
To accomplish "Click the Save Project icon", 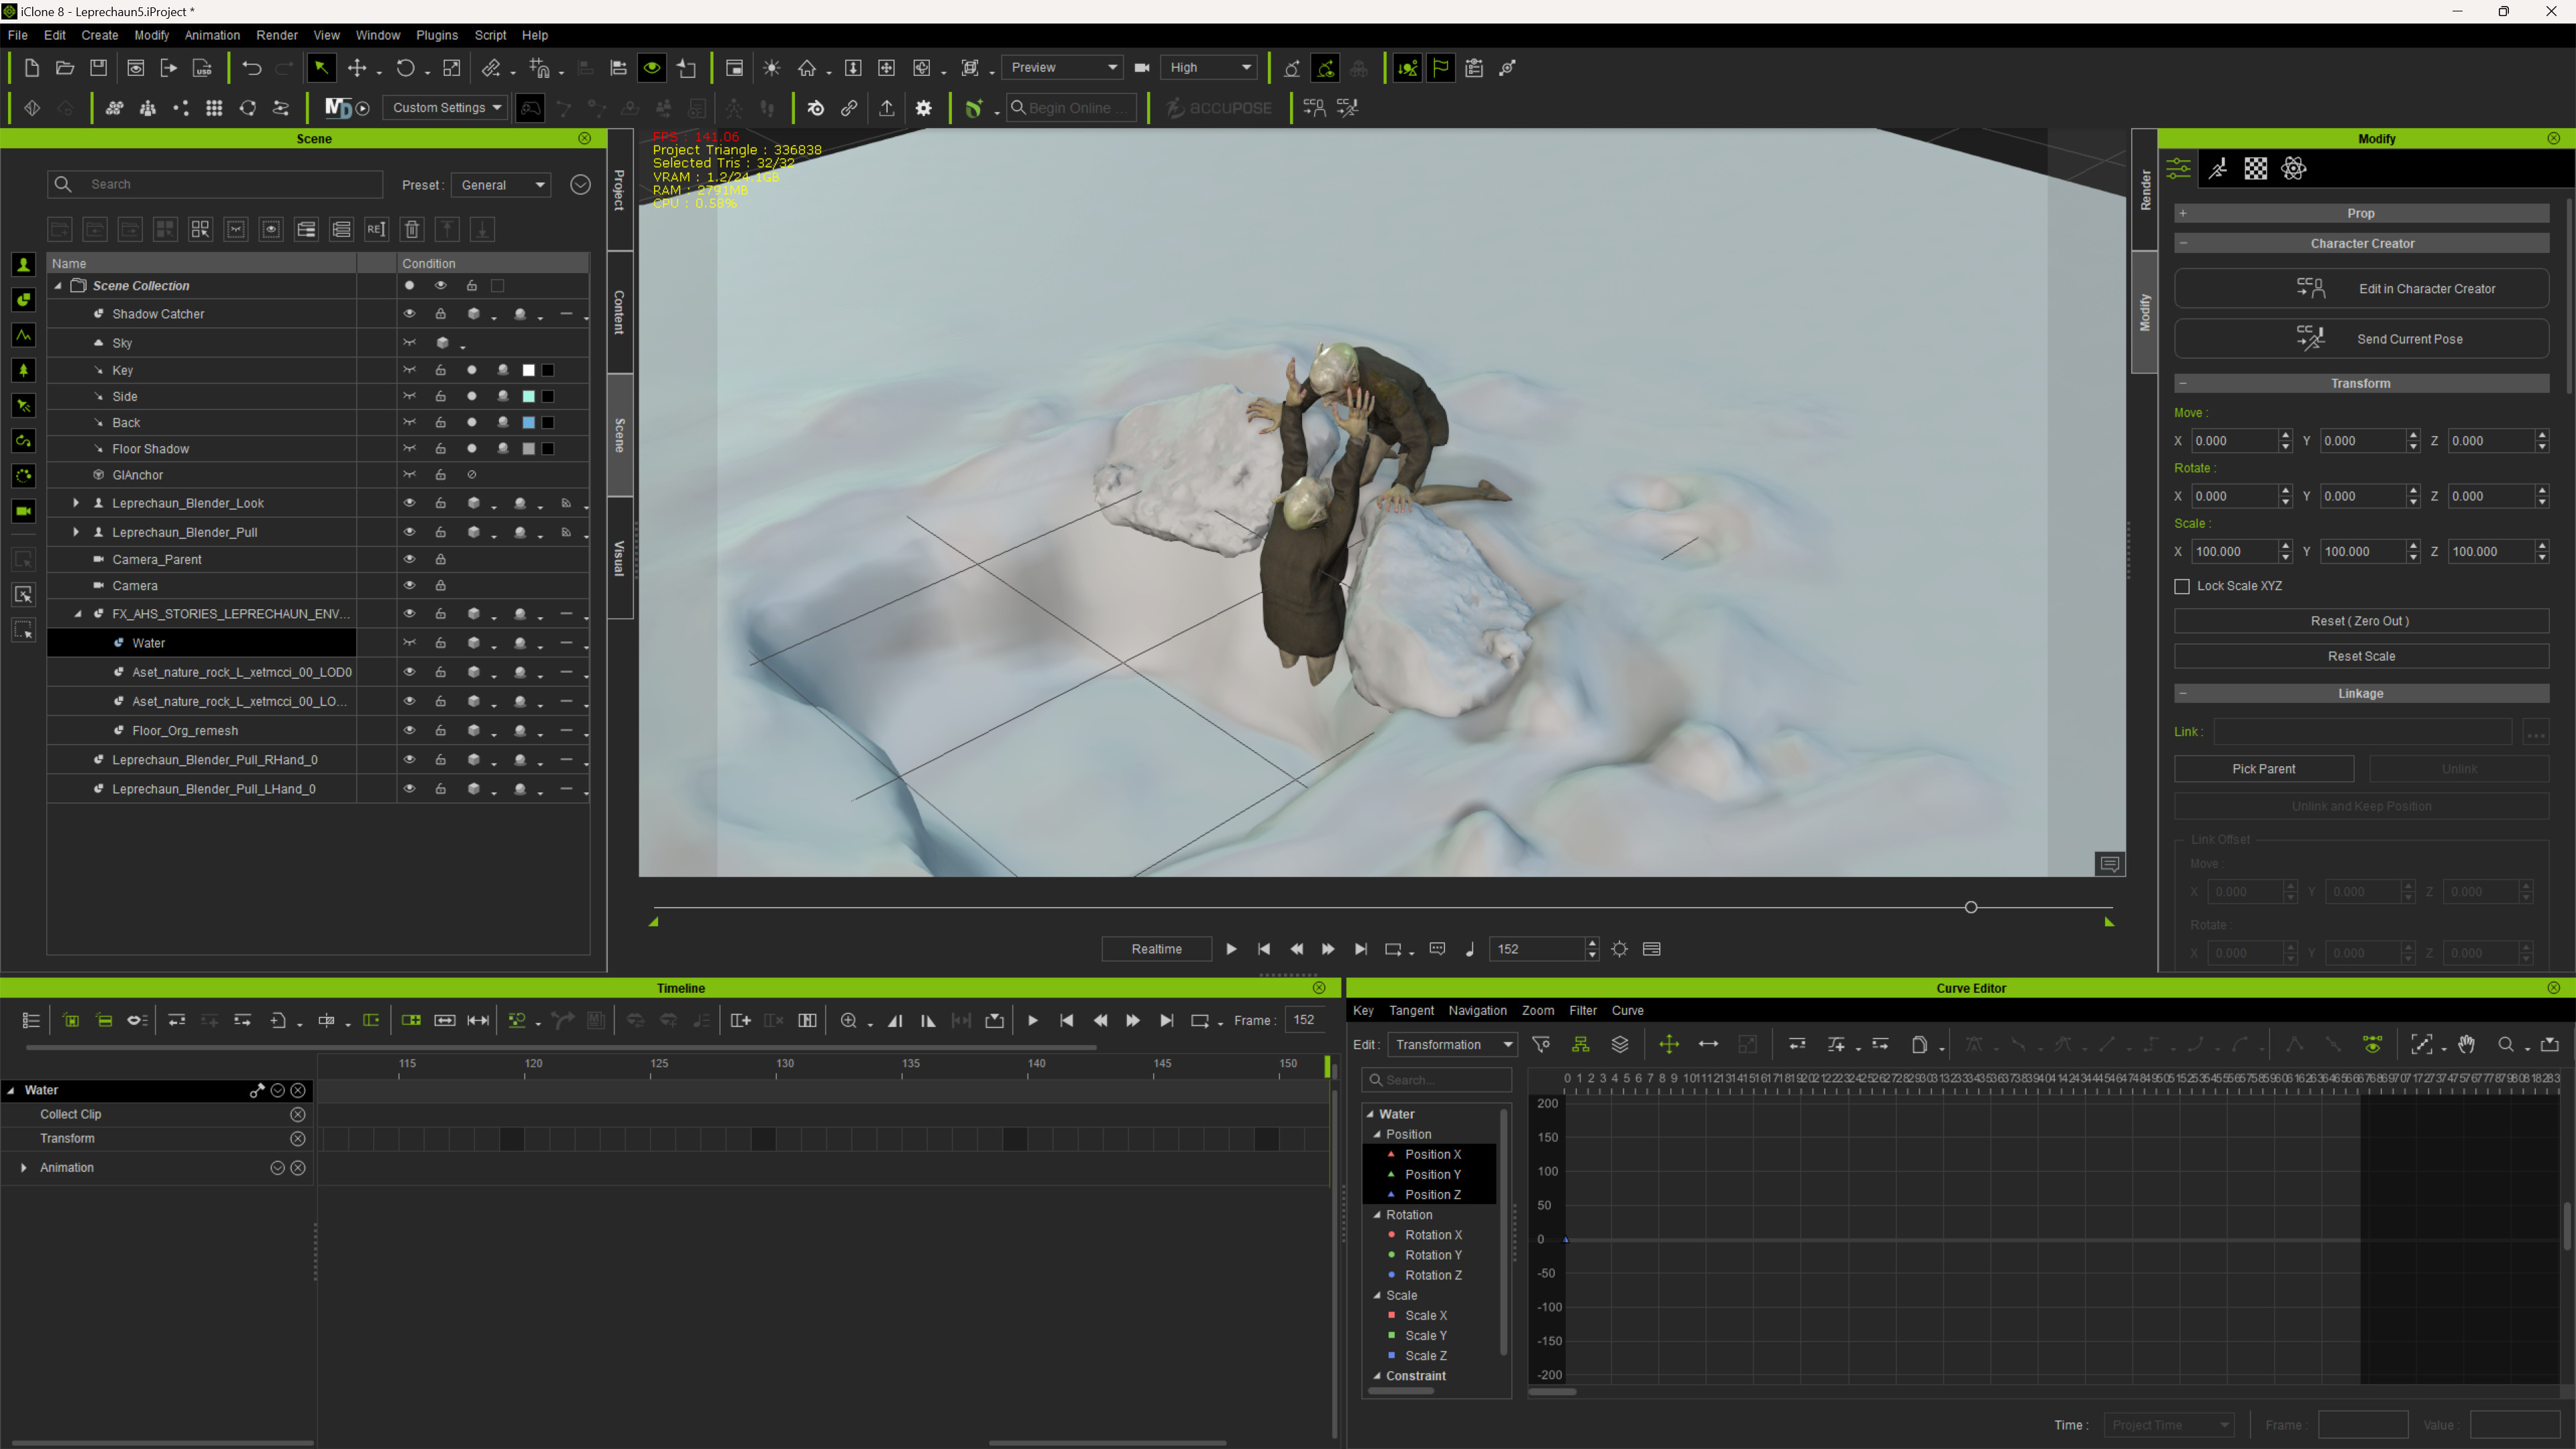I will tap(98, 68).
